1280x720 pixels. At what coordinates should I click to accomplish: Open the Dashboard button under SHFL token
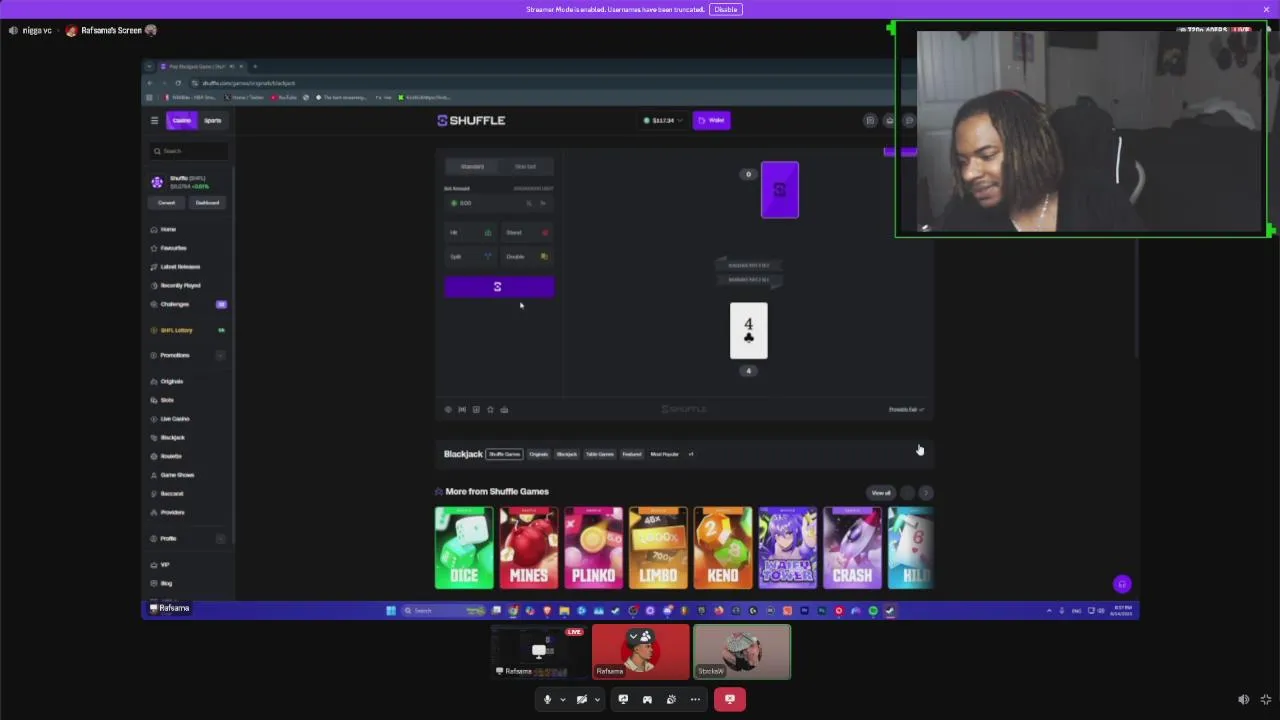coord(207,203)
